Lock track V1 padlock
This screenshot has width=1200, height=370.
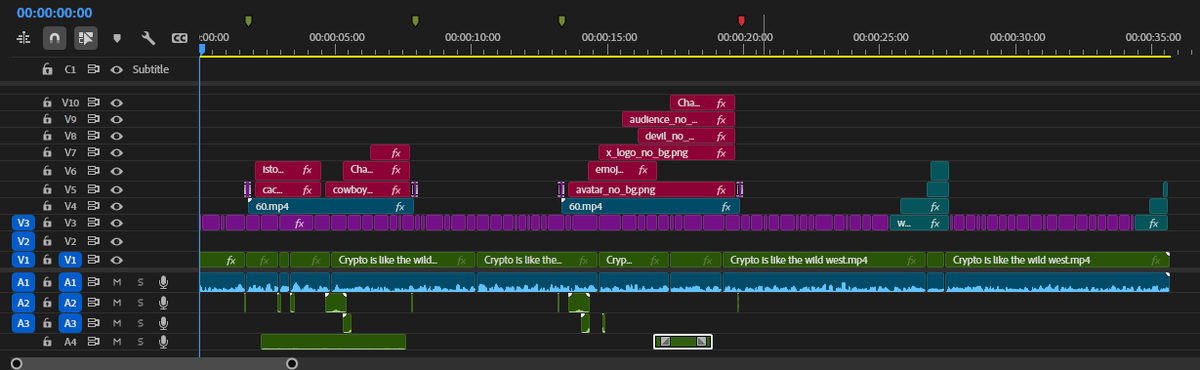[x=47, y=259]
